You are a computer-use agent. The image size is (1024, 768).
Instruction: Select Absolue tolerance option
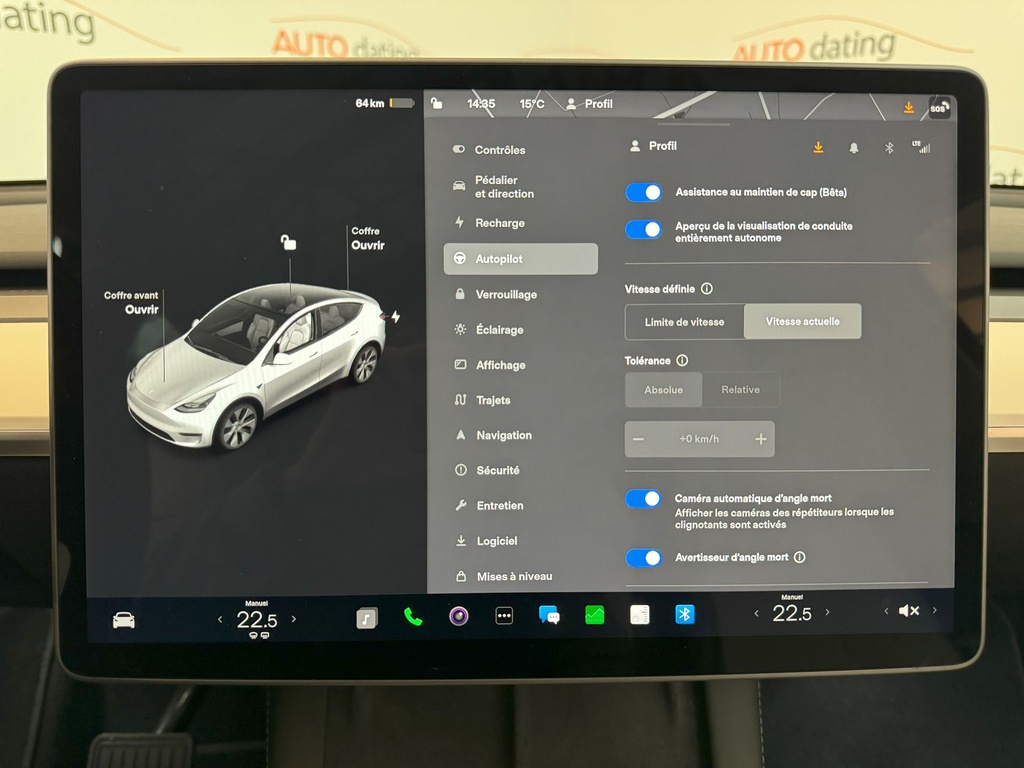(664, 390)
